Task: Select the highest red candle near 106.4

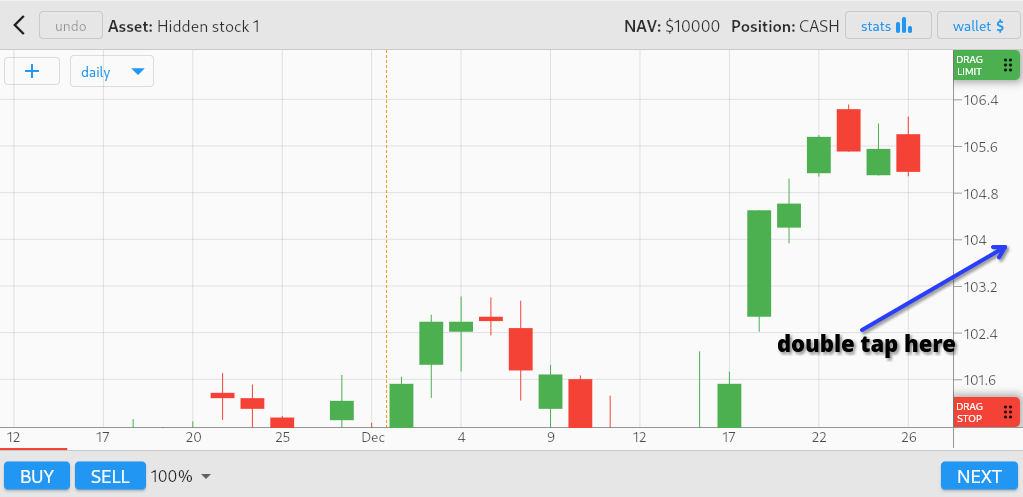Action: 849,130
